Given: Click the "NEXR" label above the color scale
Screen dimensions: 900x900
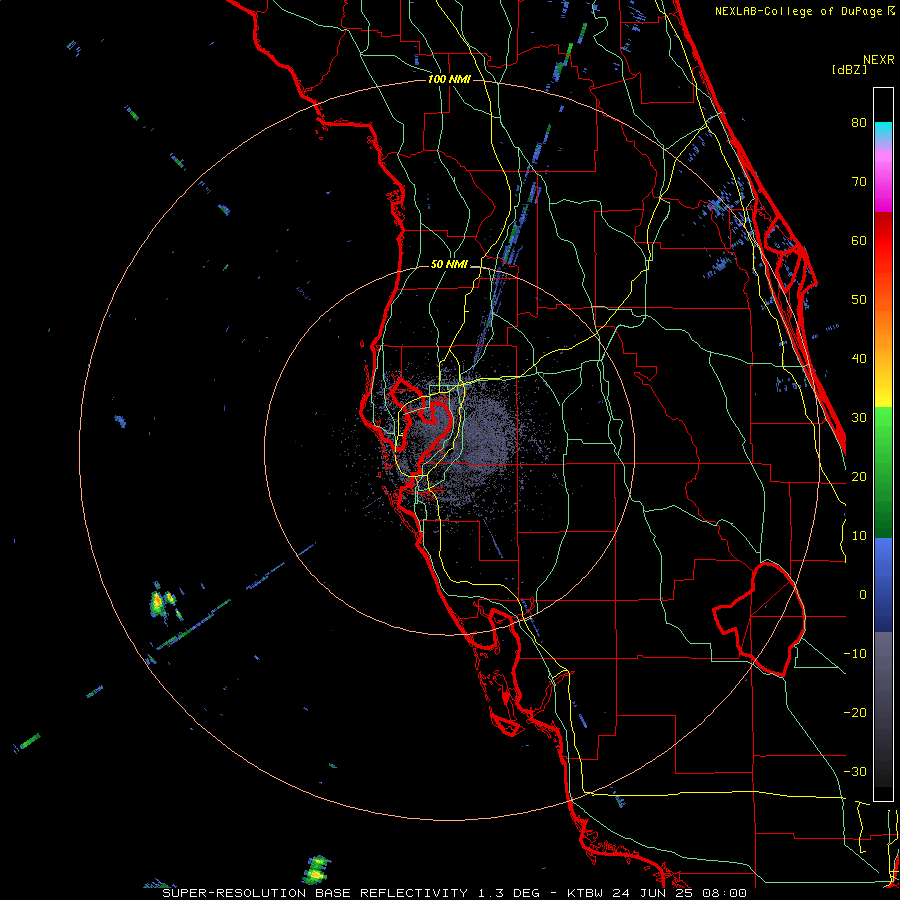Looking at the screenshot, I should coord(878,60).
